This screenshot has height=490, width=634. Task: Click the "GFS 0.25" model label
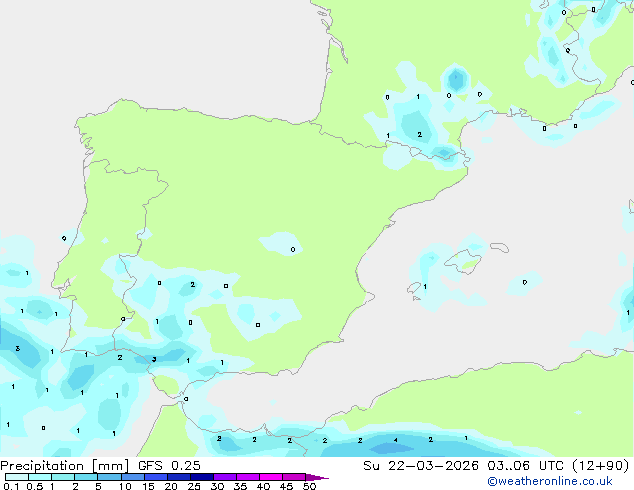(169, 466)
